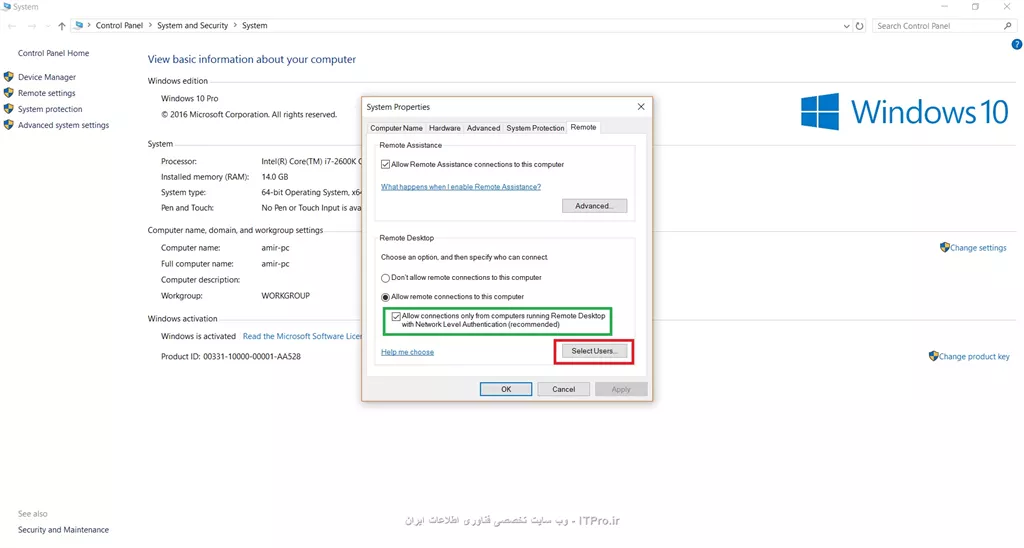Close the System Properties dialog
This screenshot has width=1024, height=548.
[x=641, y=106]
